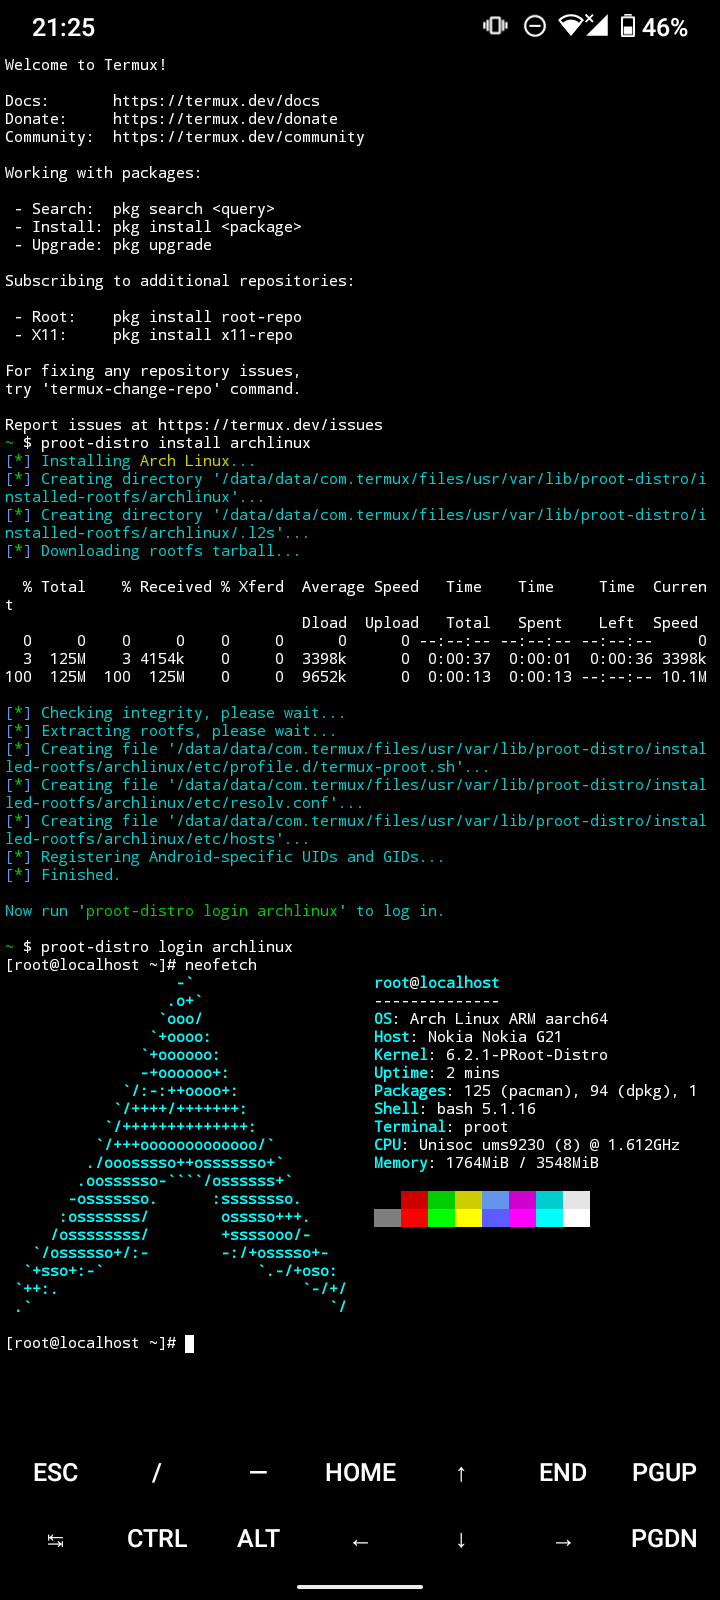Tap the 'Downloading rootfs tarball...' line
Image resolution: width=720 pixels, height=1600 pixels.
[153, 551]
